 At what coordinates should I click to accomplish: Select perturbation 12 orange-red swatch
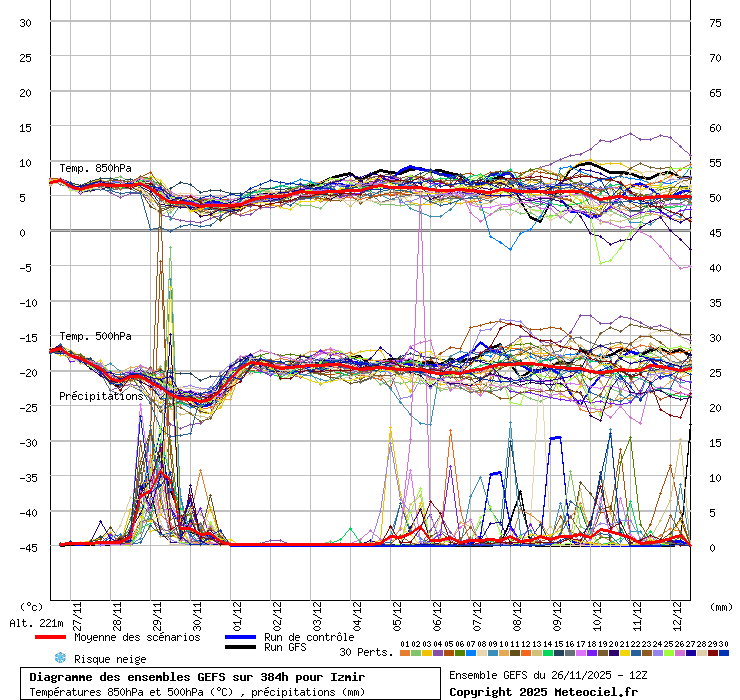[526, 653]
